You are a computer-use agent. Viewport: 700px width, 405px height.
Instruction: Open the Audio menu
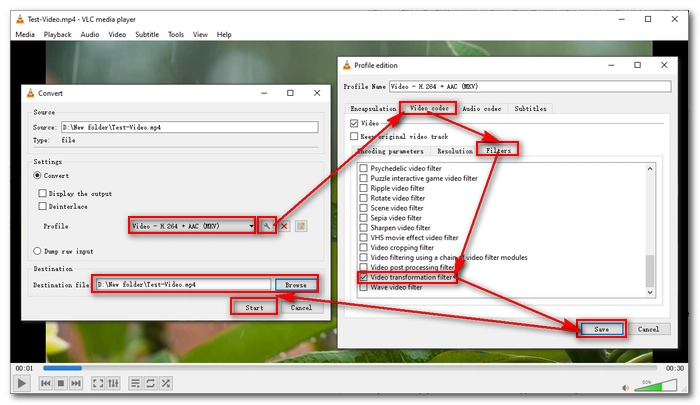point(90,34)
